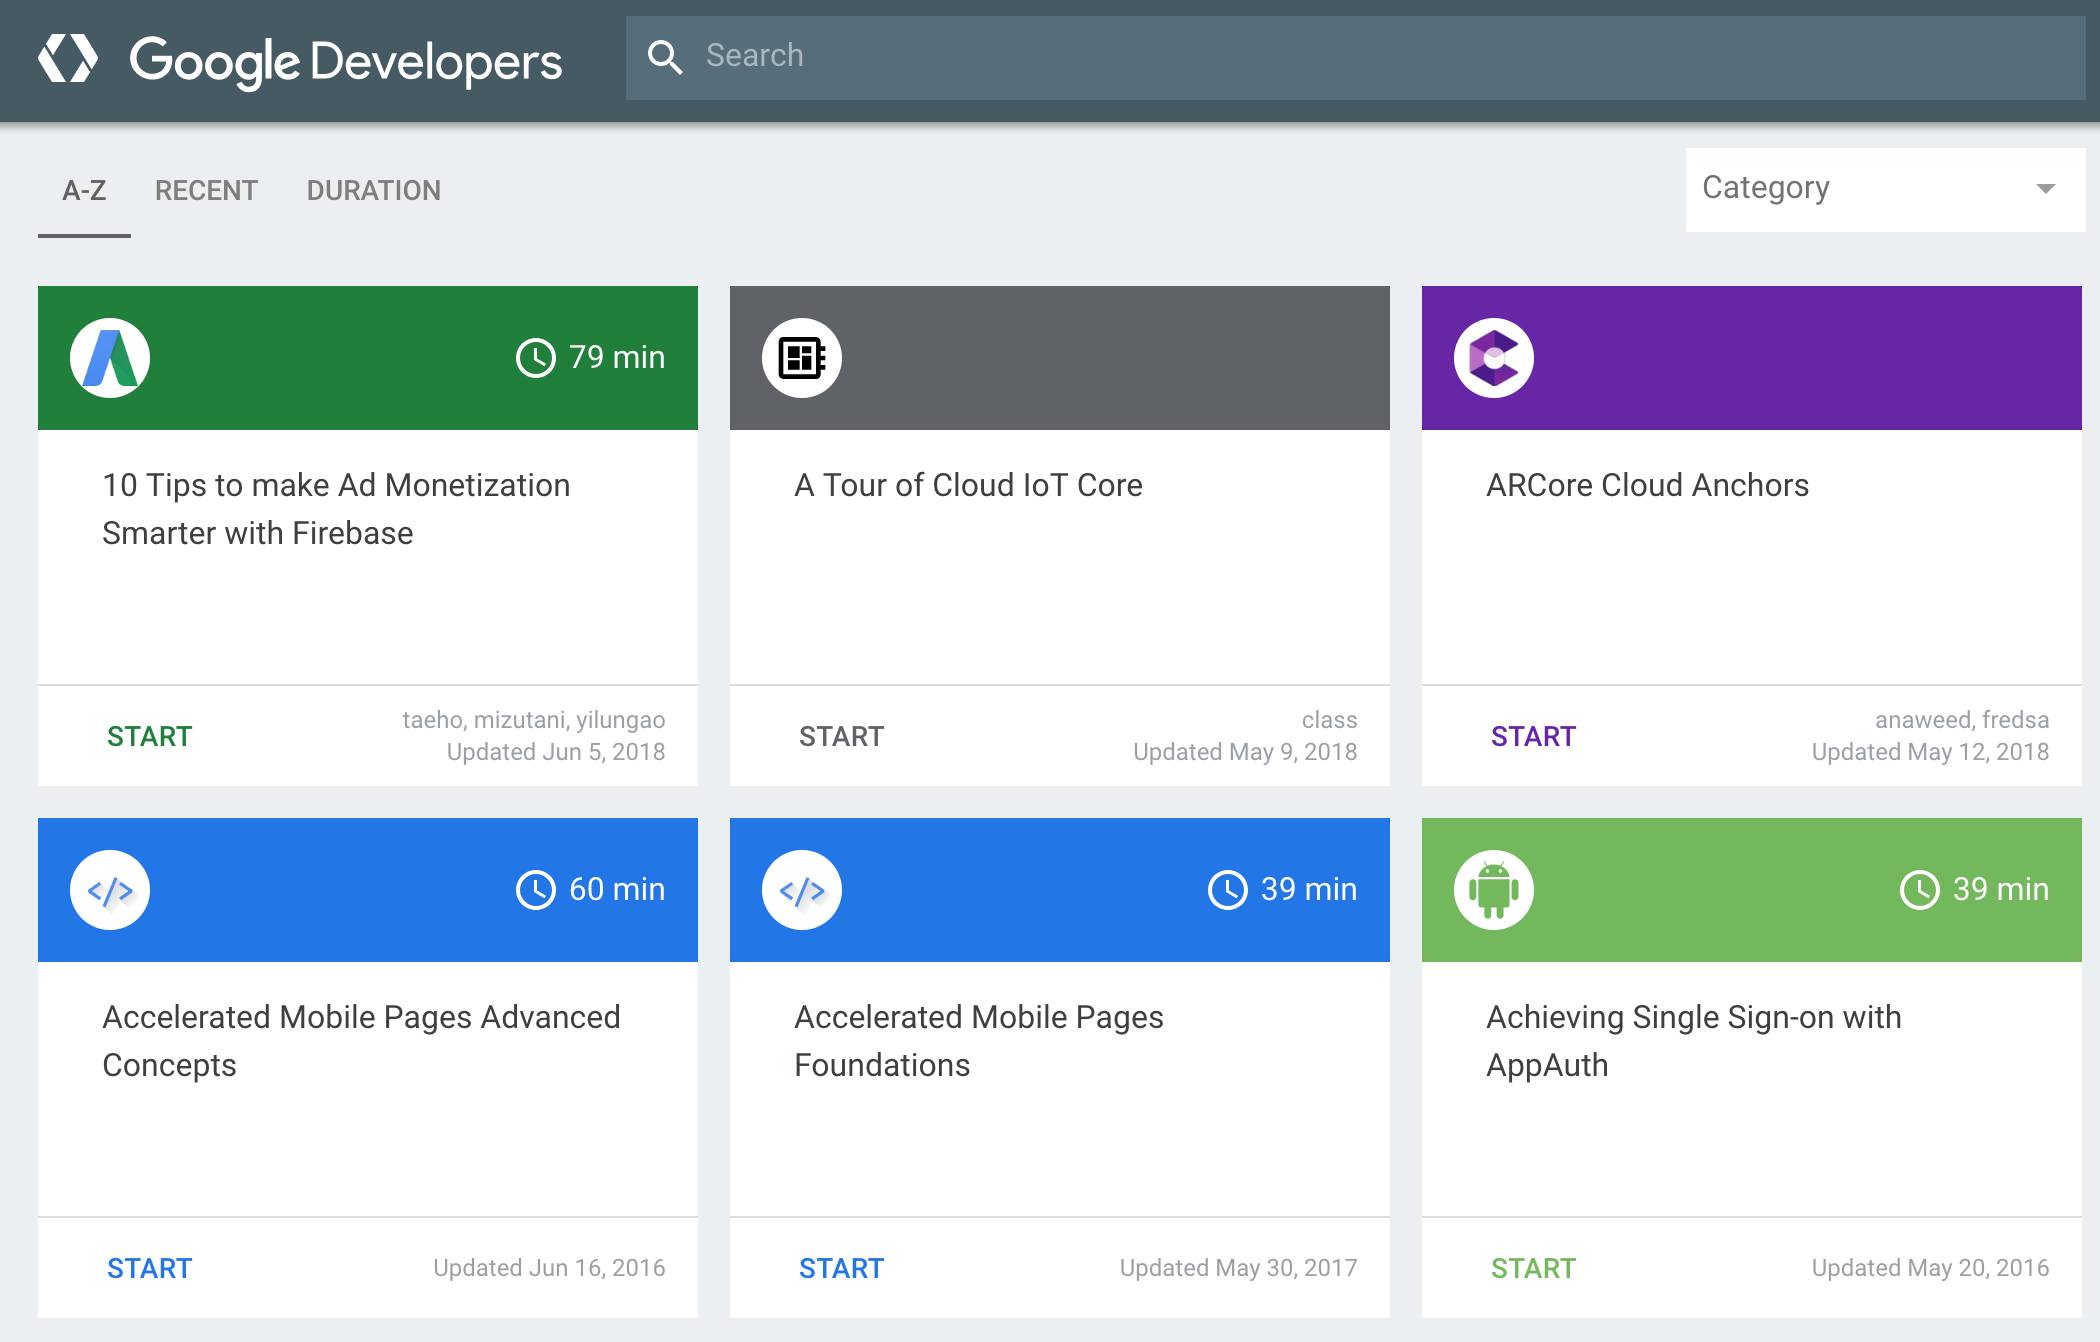Start the 10 Tips Ad Monetization codelab

pos(150,737)
